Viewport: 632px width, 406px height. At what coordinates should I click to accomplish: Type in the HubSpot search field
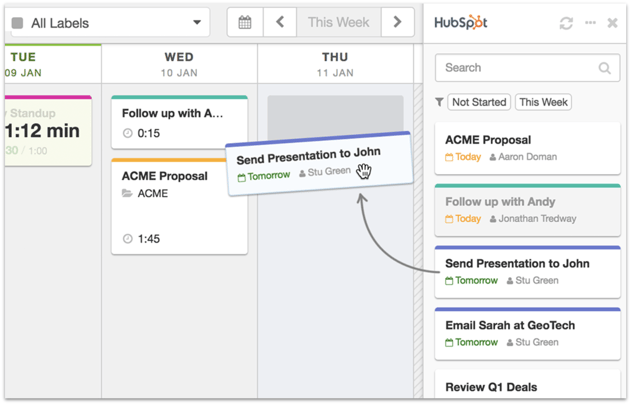tap(515, 68)
